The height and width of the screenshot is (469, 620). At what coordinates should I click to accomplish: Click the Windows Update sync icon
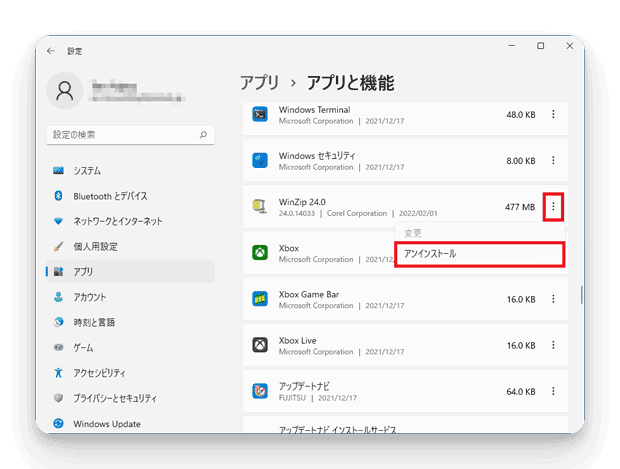coord(59,424)
